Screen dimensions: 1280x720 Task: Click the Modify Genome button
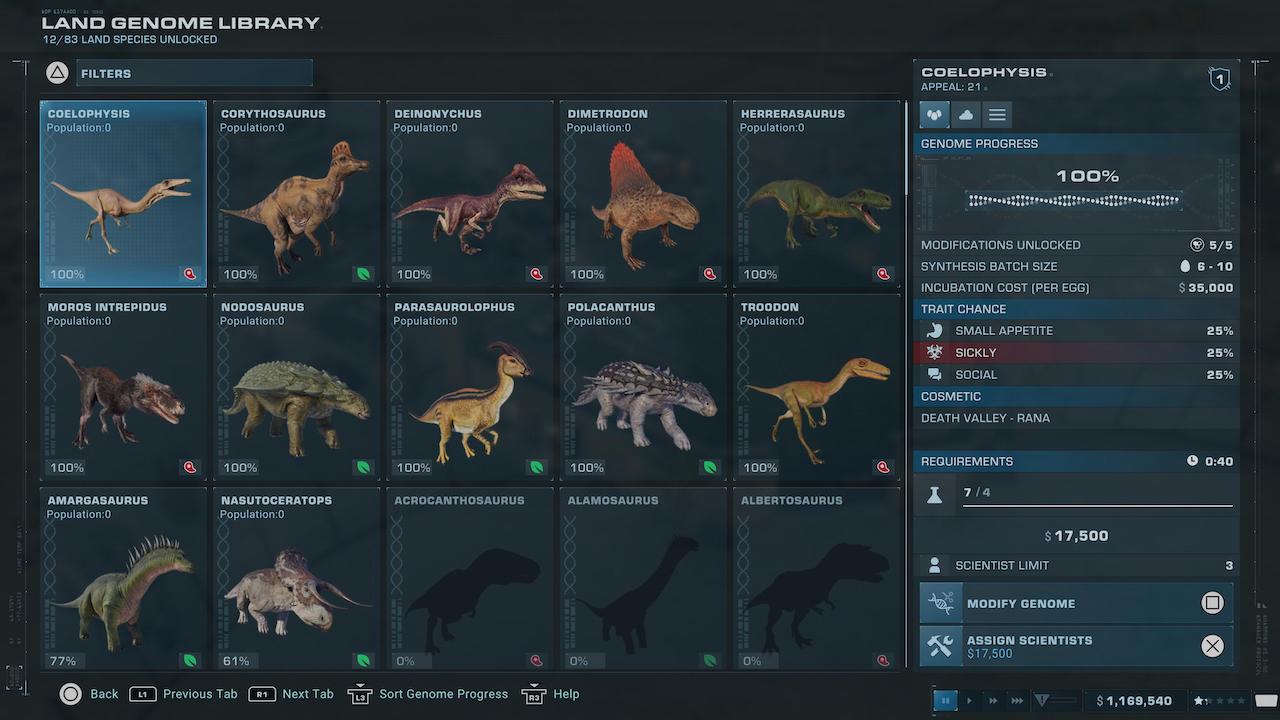[1076, 603]
